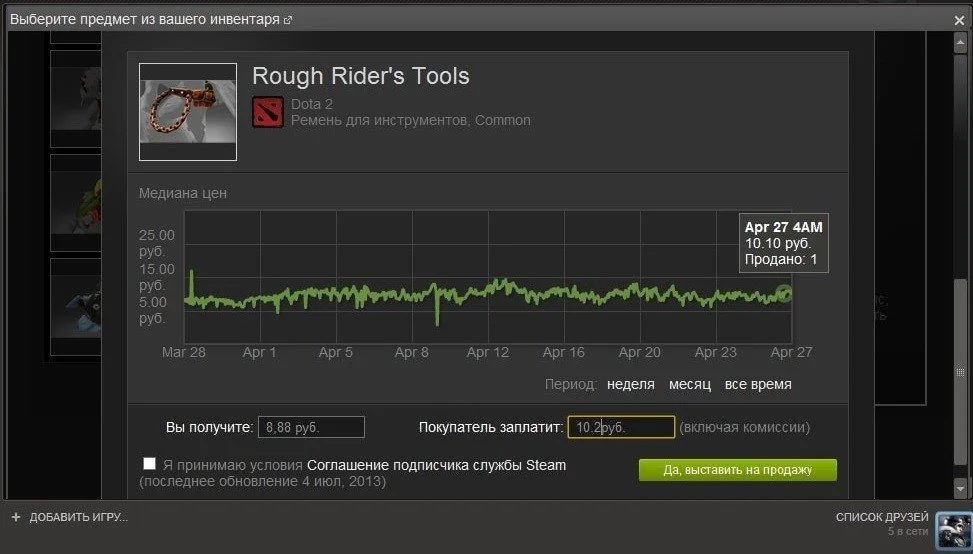Accept the Steam Subscriber Agreement checkbox
This screenshot has height=554, width=973.
coord(150,463)
